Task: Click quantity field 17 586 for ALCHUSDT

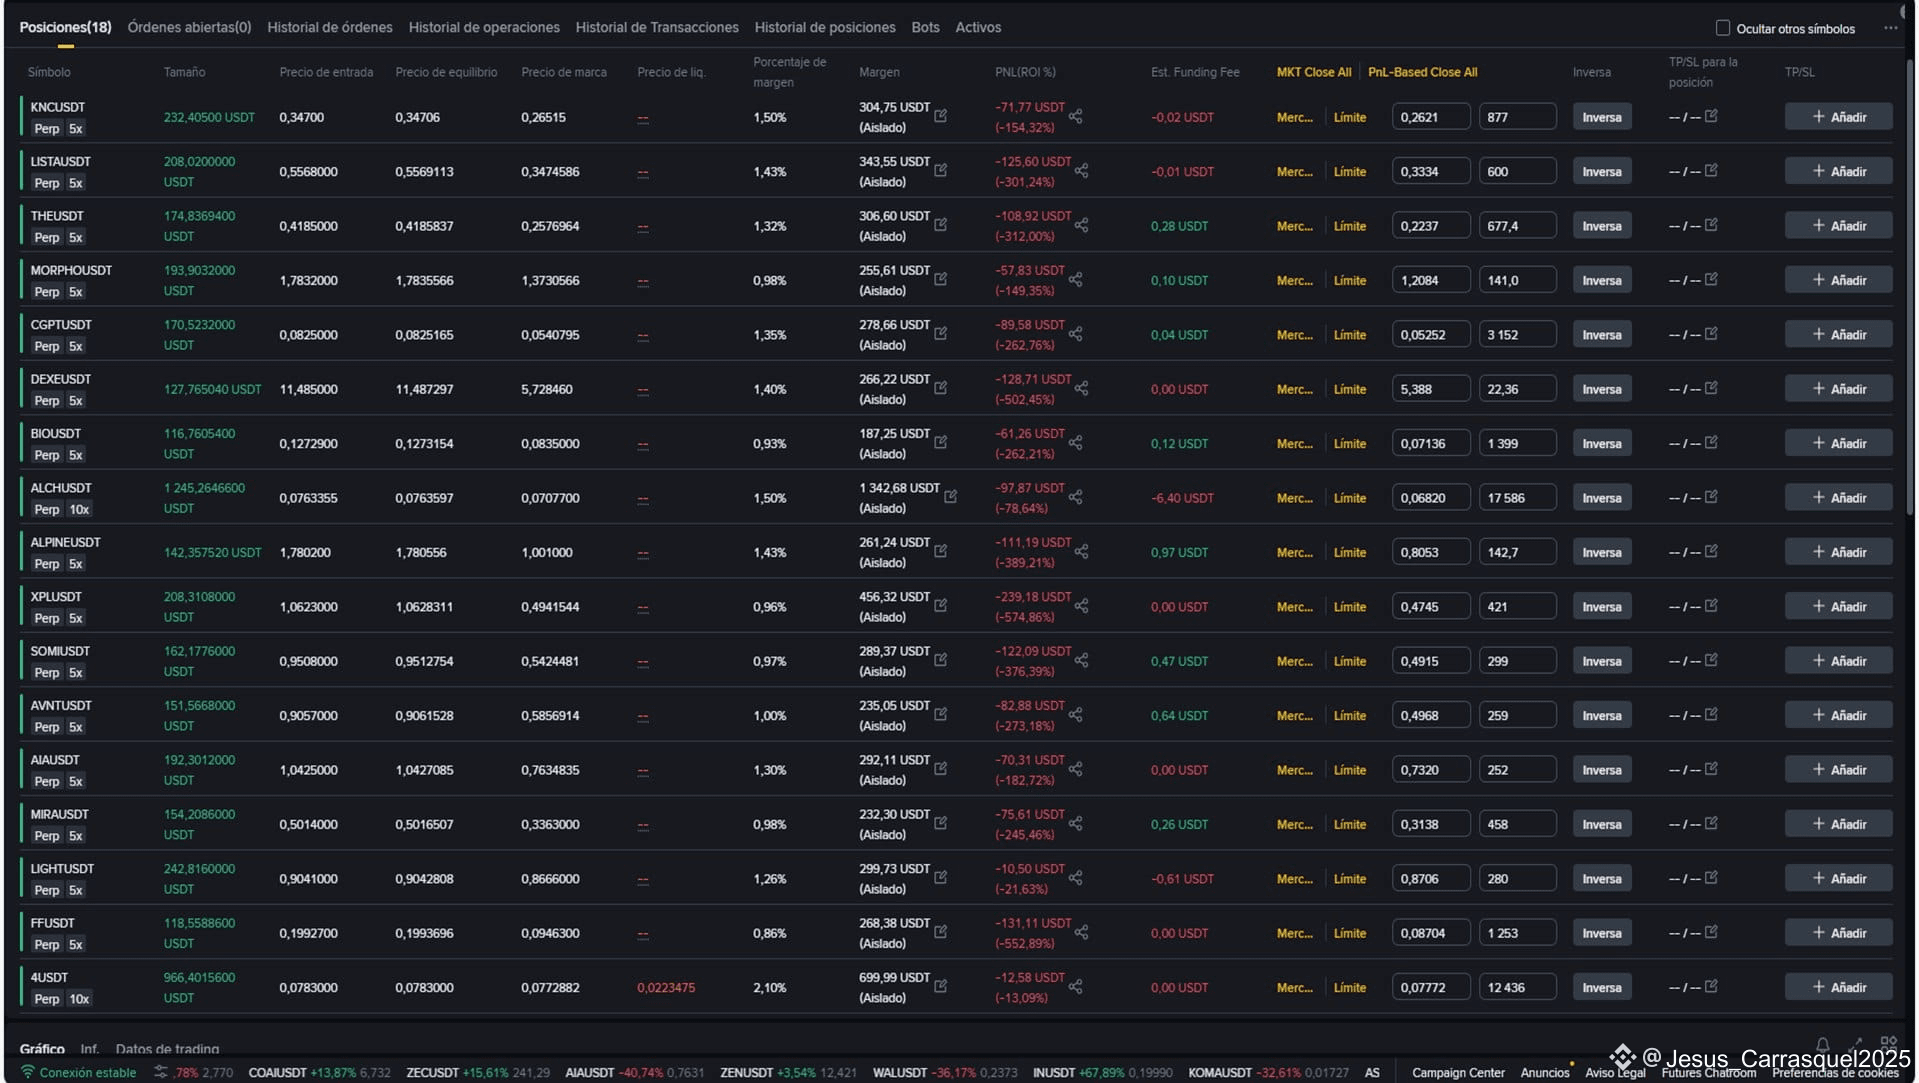Action: pyautogui.click(x=1517, y=498)
